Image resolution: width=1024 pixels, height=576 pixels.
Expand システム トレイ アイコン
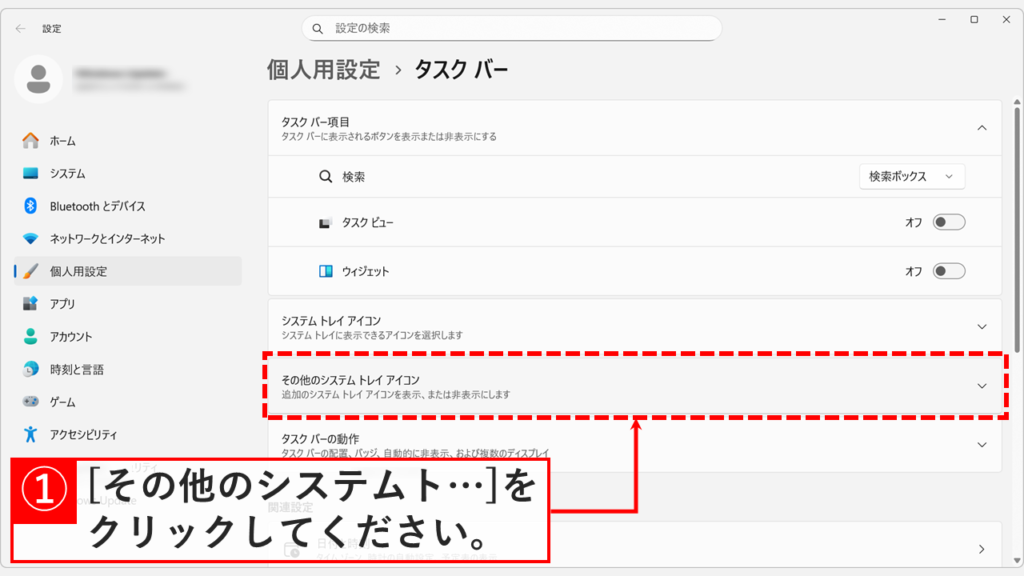[x=981, y=325]
